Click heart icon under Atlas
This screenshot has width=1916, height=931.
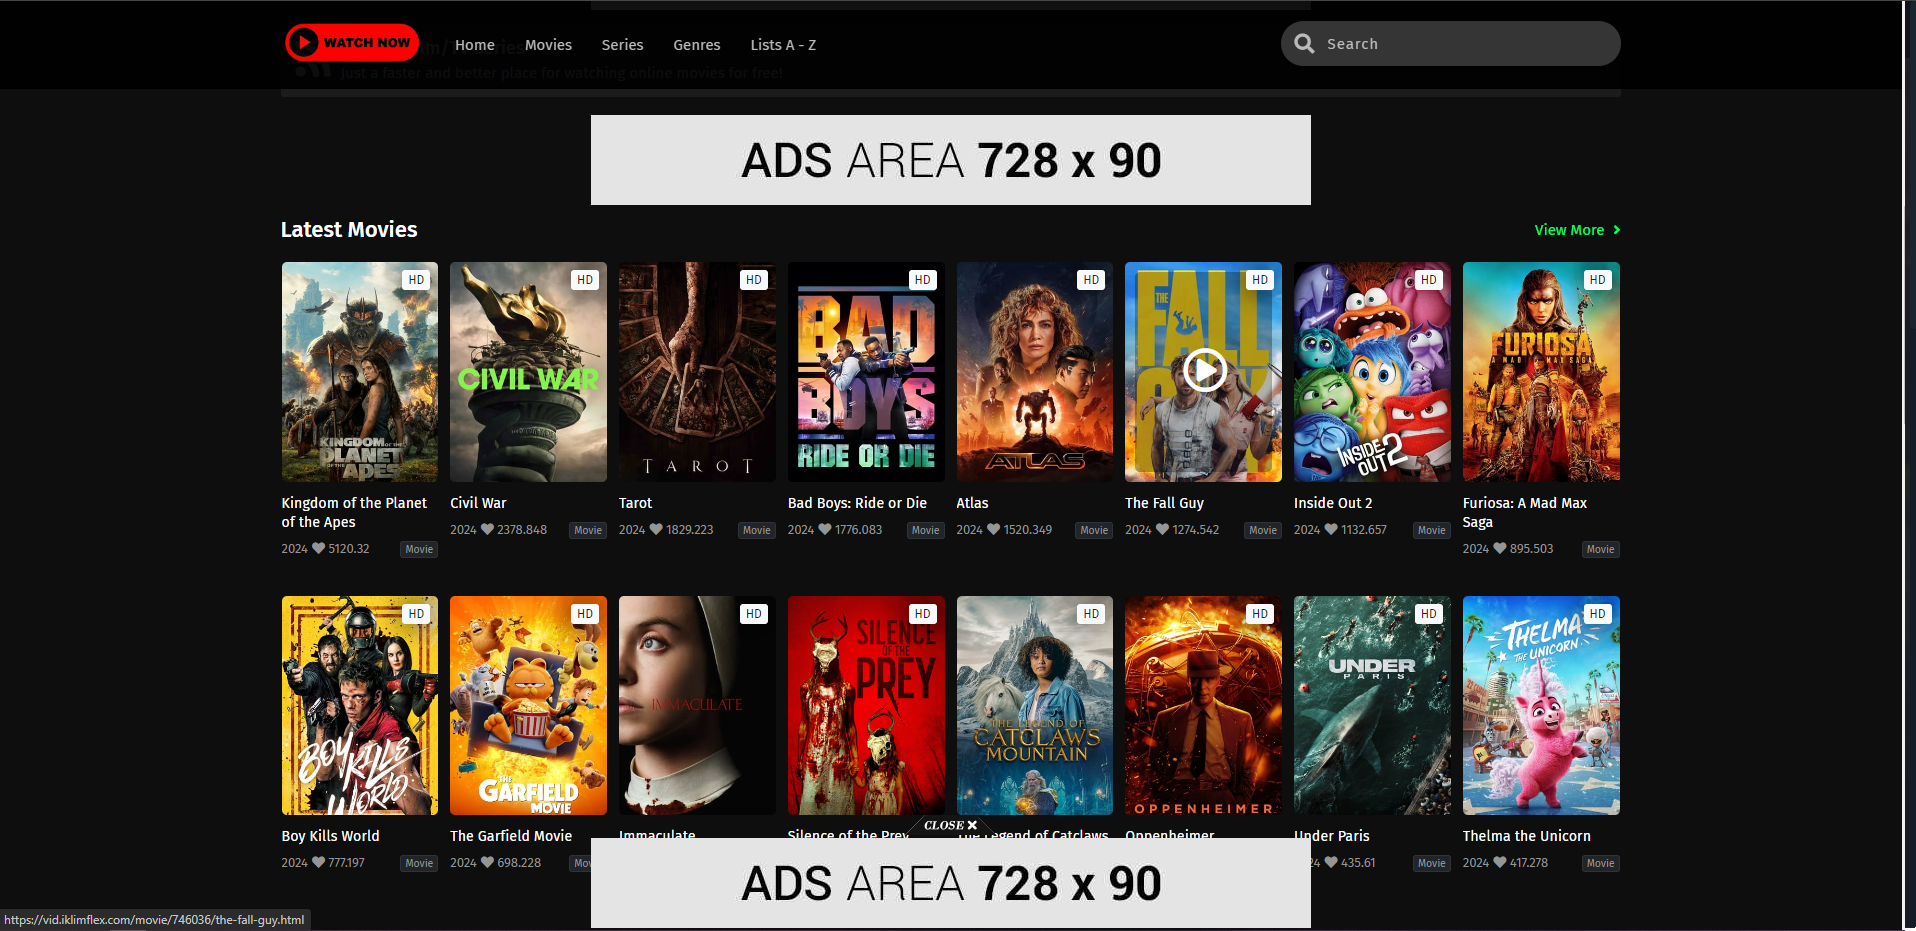pos(993,529)
